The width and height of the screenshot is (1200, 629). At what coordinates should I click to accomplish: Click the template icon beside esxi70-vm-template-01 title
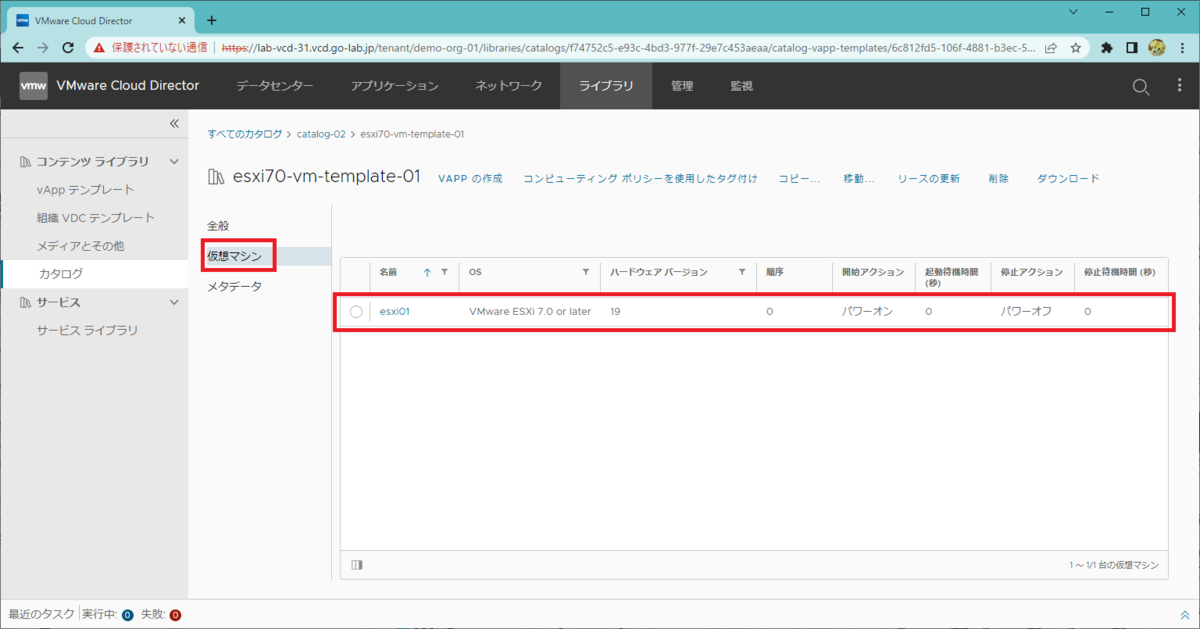pos(216,177)
